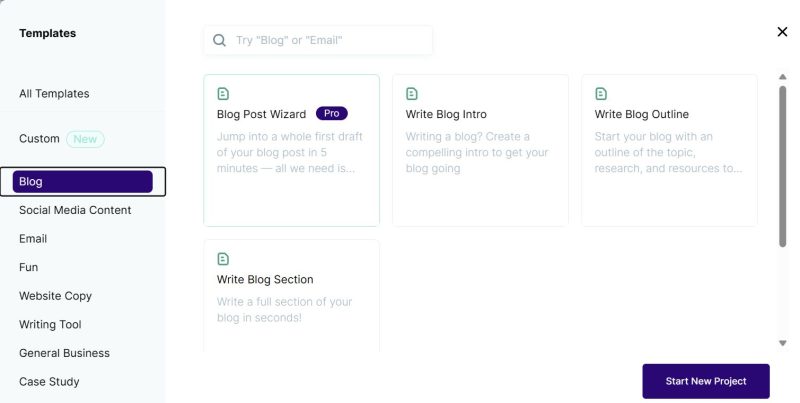This screenshot has height=403, width=800.
Task: Click the New badge next to Custom
Action: 85,139
